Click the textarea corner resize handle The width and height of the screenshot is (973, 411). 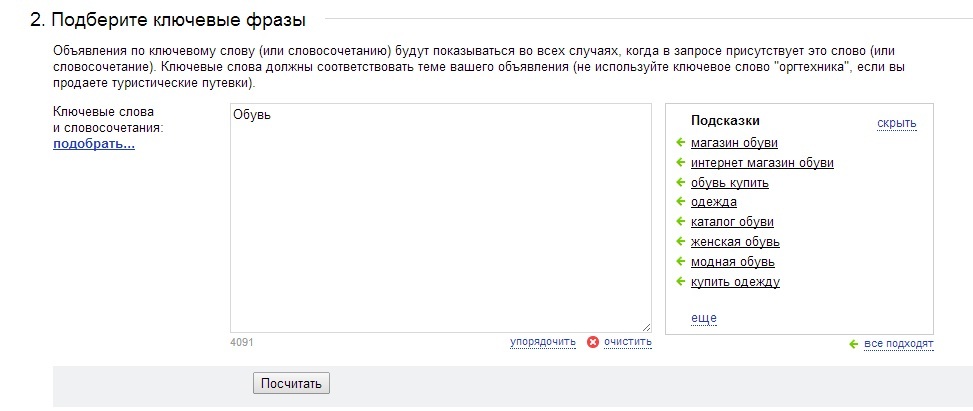coord(647,327)
